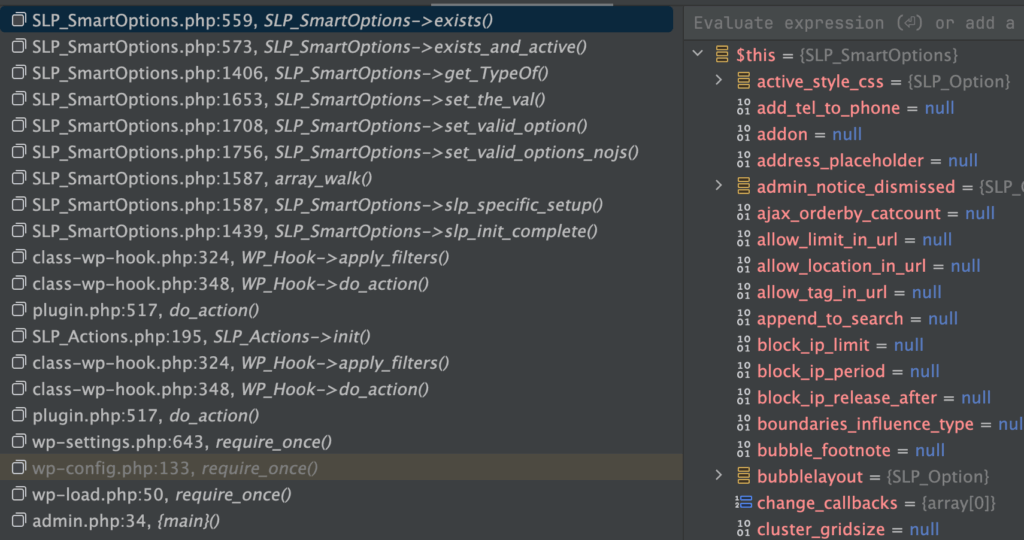Click object icon beside $this variable

722,54
